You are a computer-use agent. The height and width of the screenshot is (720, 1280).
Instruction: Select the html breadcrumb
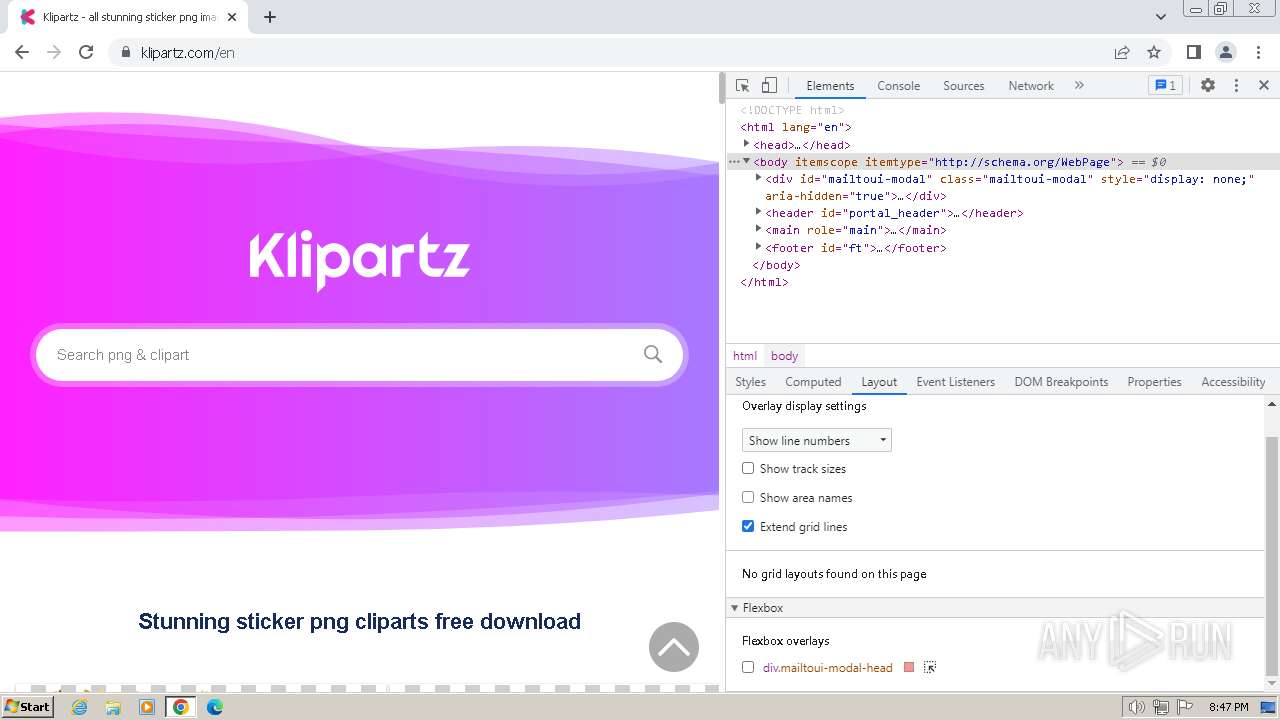pyautogui.click(x=745, y=356)
